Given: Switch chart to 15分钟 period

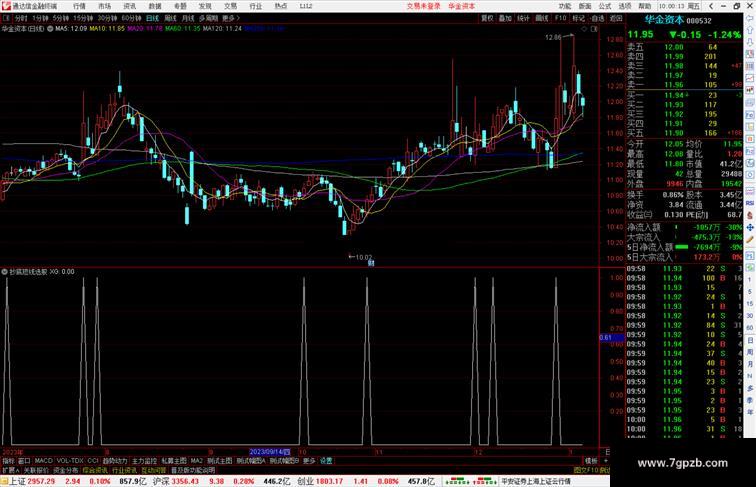Looking at the screenshot, I should (x=83, y=18).
